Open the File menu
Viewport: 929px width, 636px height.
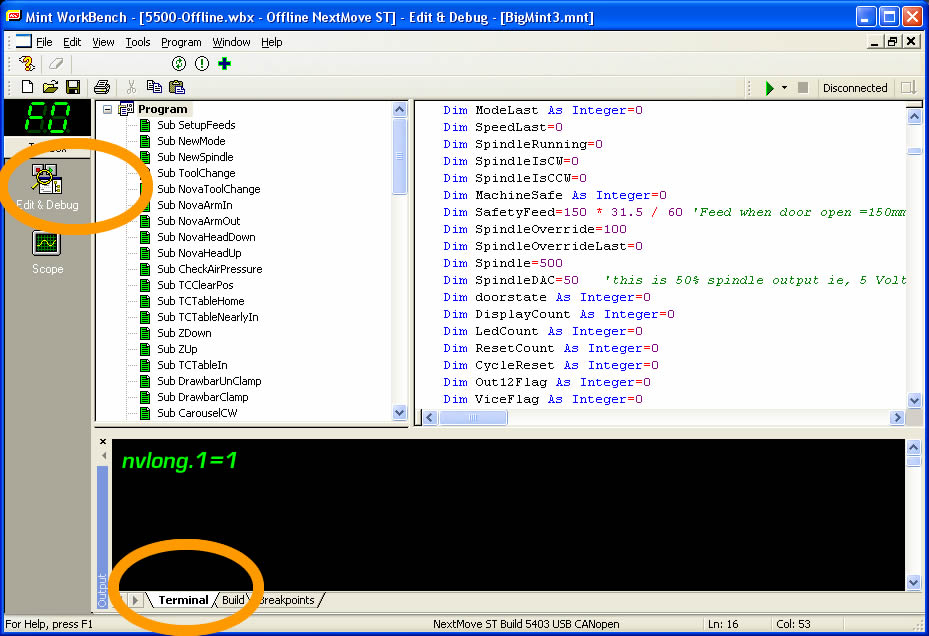point(44,42)
